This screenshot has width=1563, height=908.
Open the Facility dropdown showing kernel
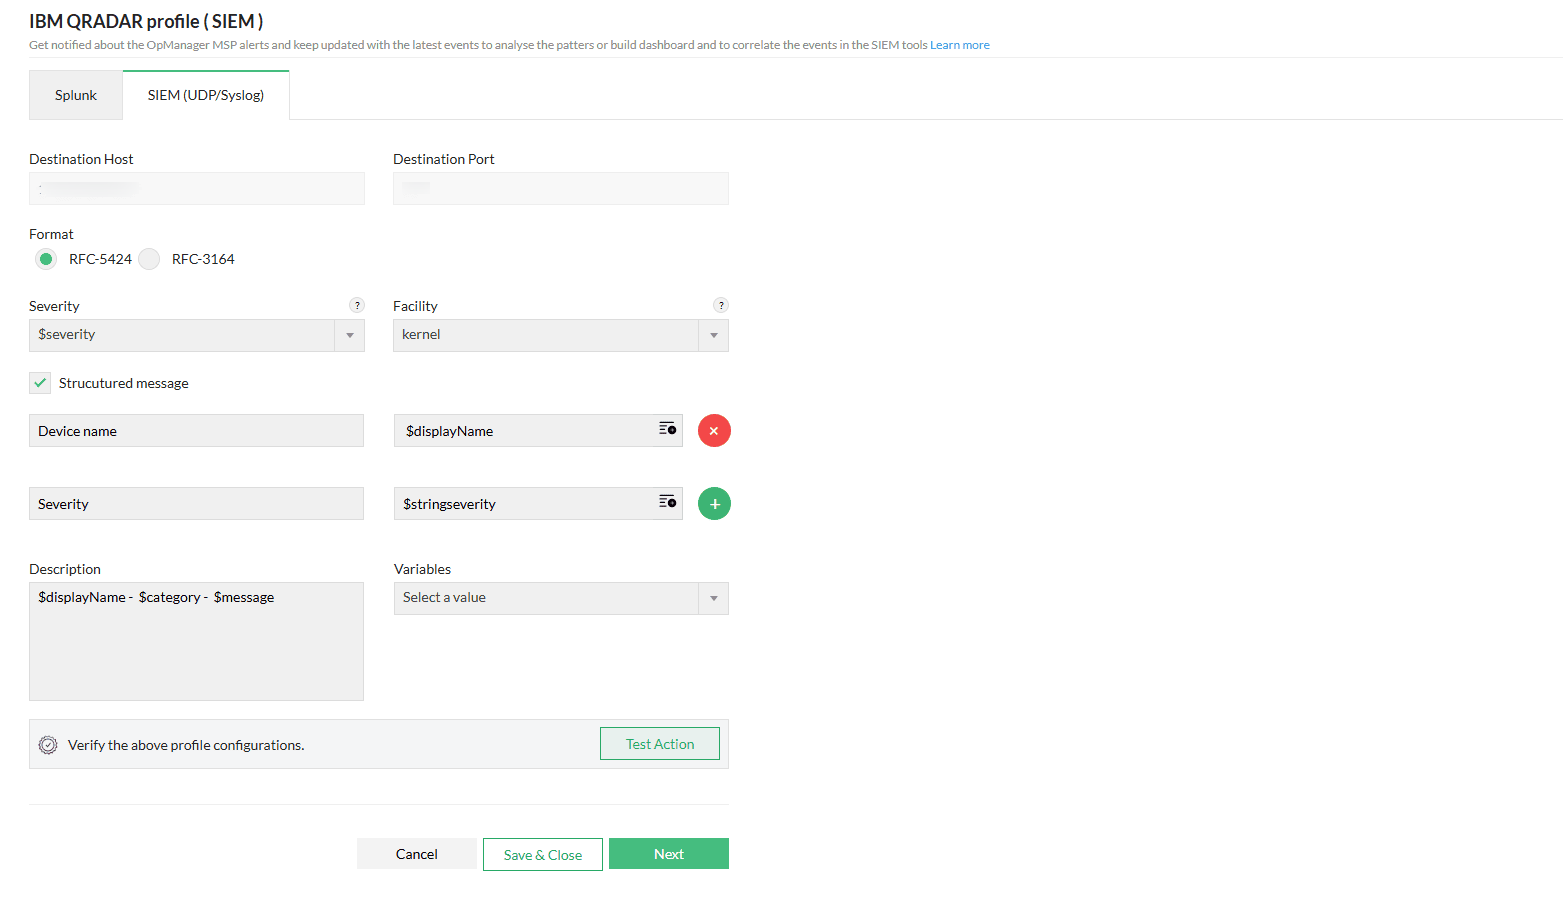pos(713,335)
